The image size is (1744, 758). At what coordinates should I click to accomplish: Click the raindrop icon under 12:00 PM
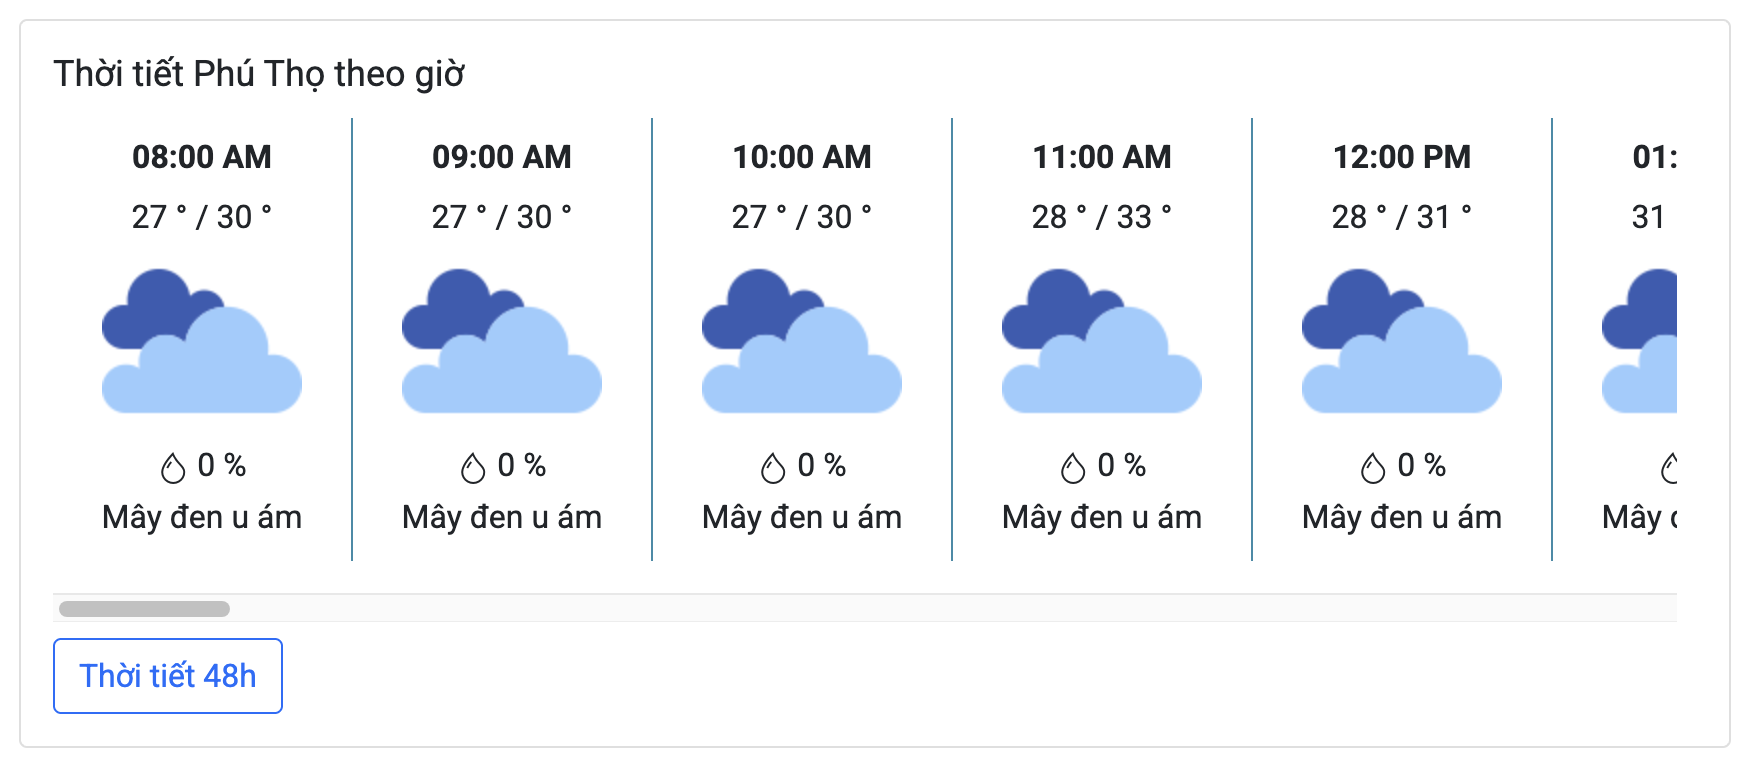point(1373,467)
